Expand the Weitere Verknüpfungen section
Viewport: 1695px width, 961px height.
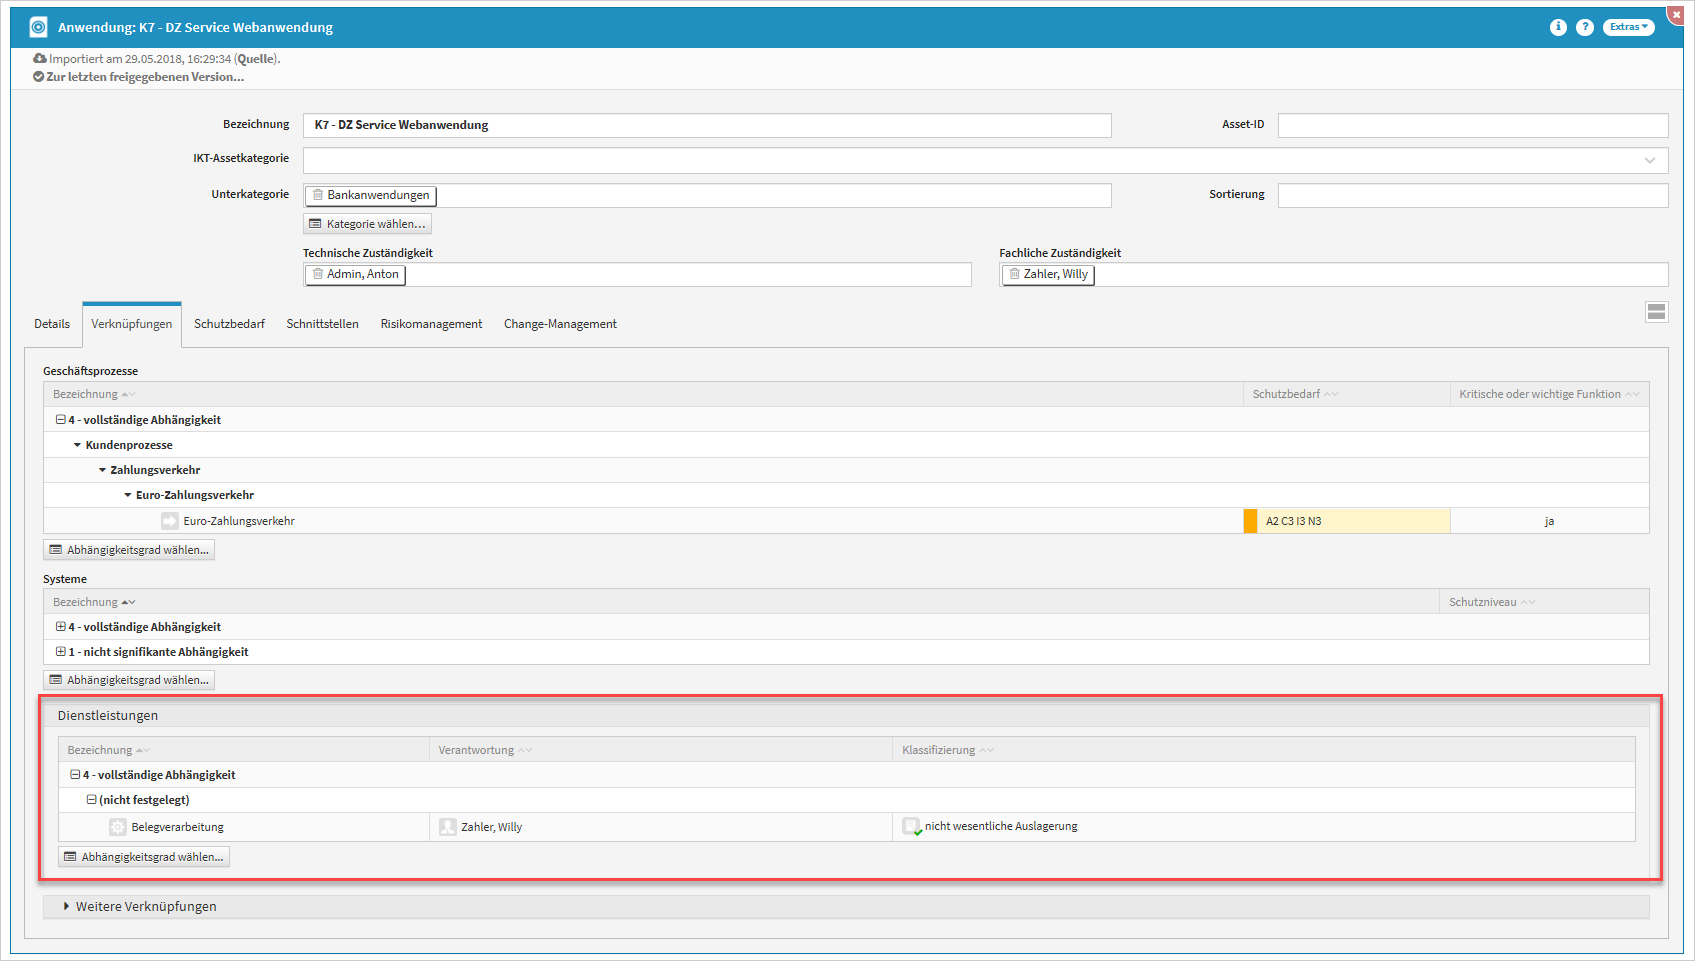(x=67, y=906)
